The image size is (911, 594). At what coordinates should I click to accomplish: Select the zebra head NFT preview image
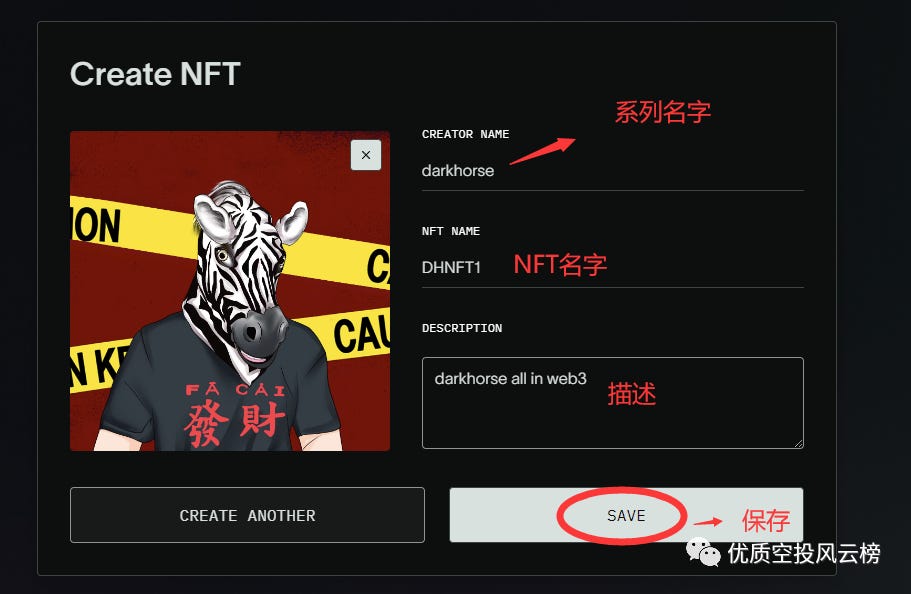click(230, 291)
